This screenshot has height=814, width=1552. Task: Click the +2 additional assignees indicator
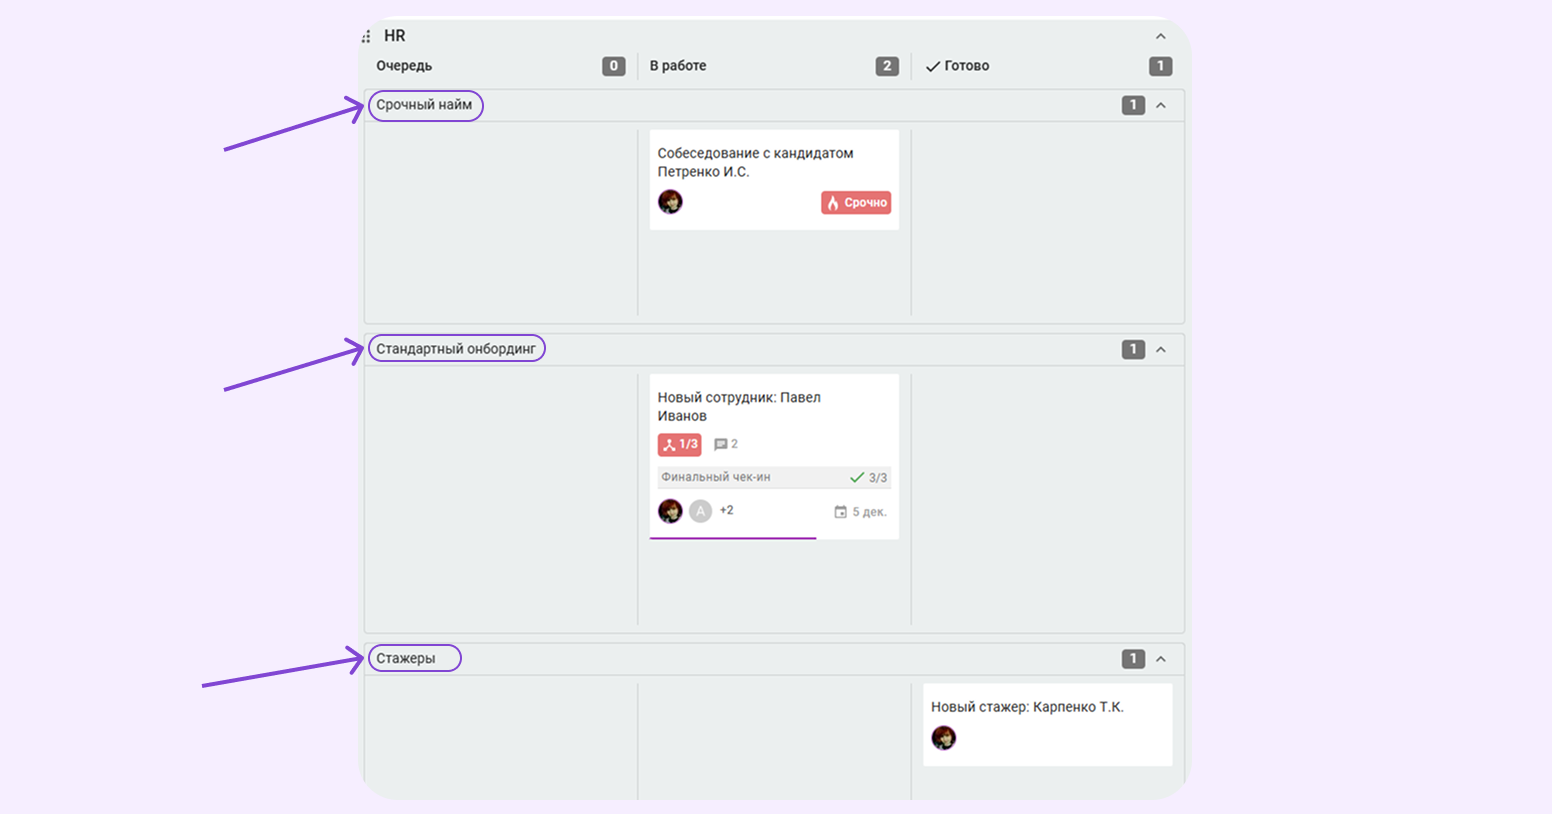pos(727,511)
